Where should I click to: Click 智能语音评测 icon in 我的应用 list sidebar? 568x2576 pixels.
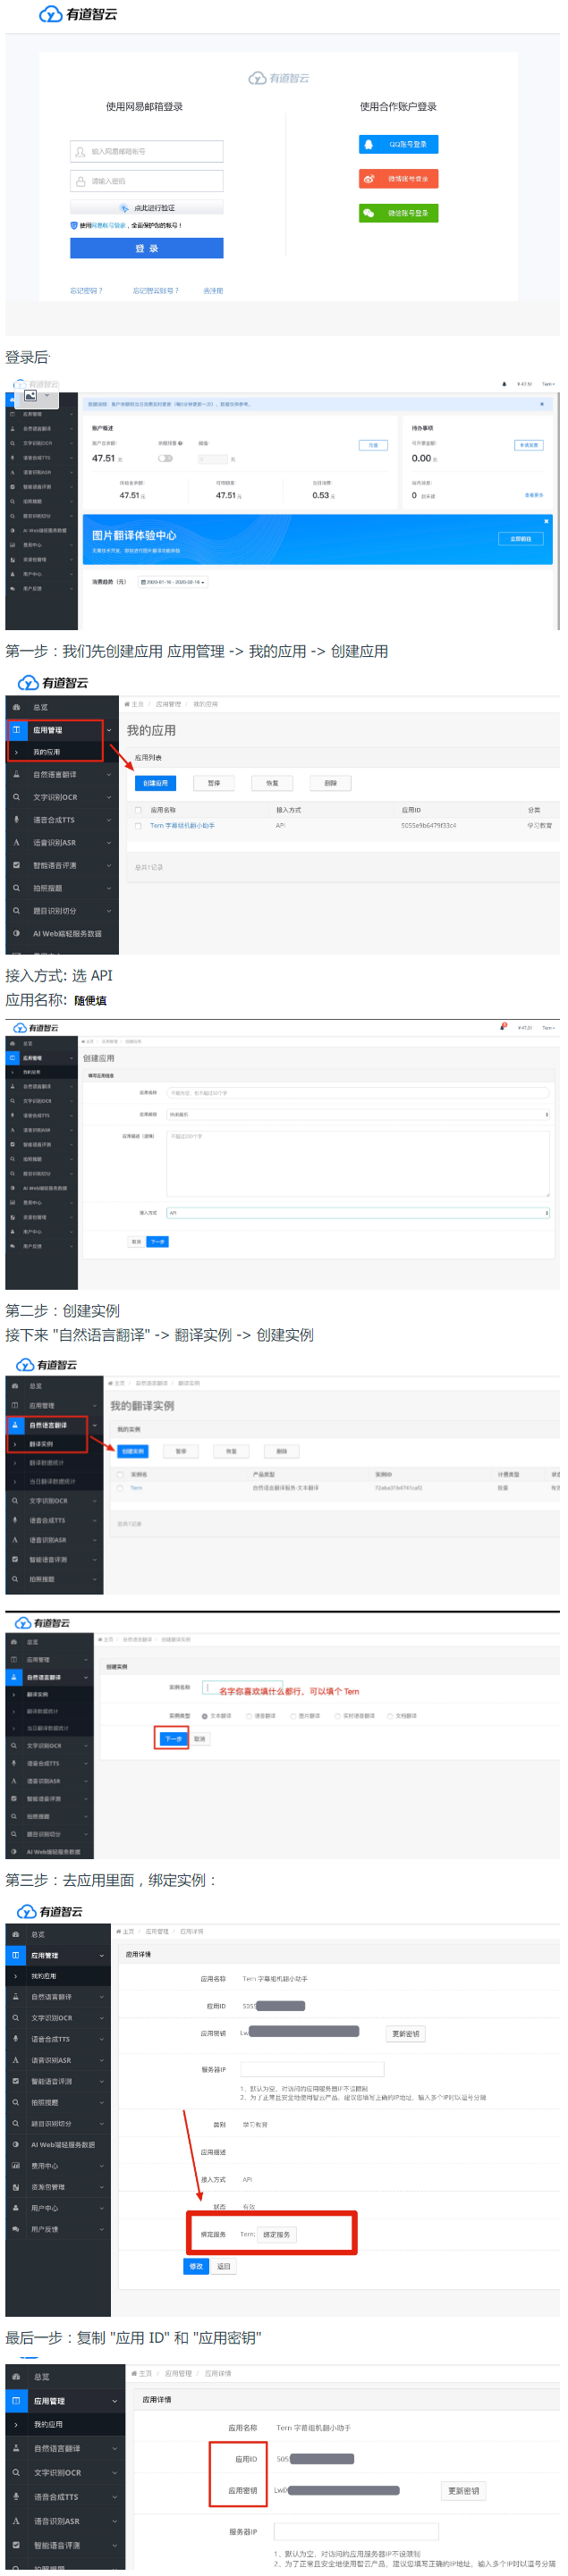coord(16,865)
